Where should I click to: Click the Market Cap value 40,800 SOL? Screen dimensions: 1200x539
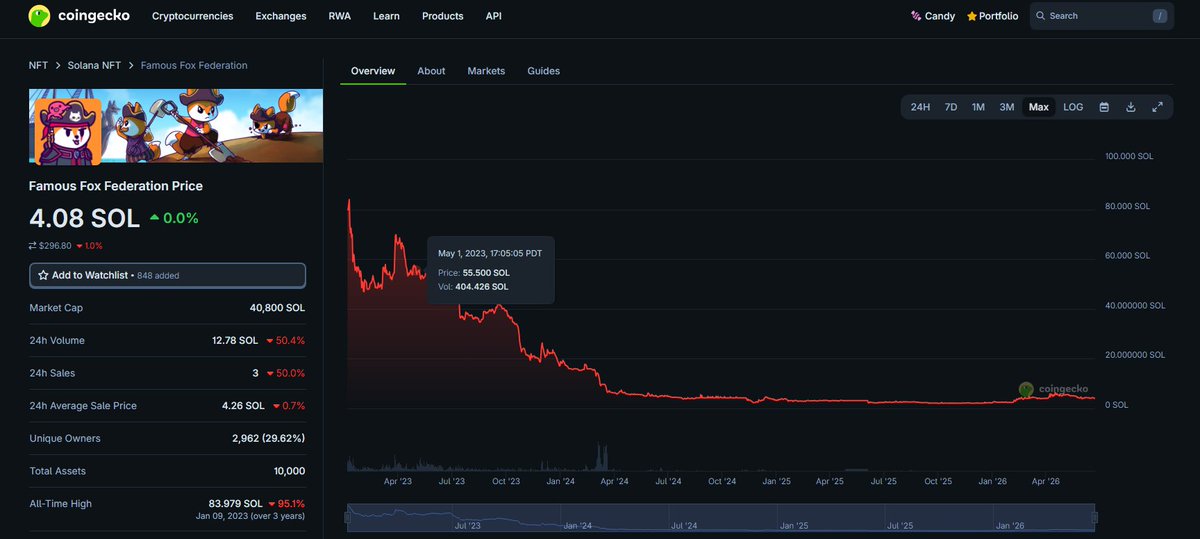tap(277, 308)
